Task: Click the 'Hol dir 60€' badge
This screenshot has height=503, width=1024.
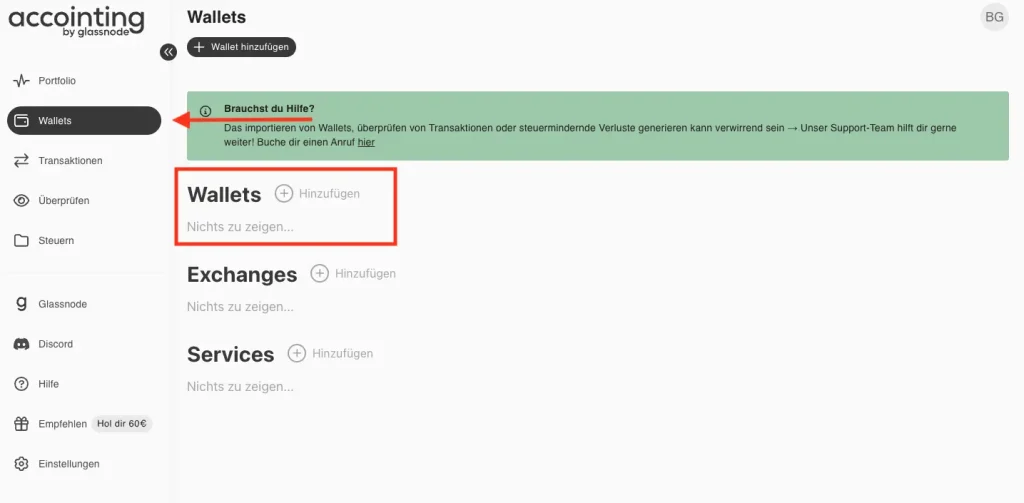Action: point(121,424)
